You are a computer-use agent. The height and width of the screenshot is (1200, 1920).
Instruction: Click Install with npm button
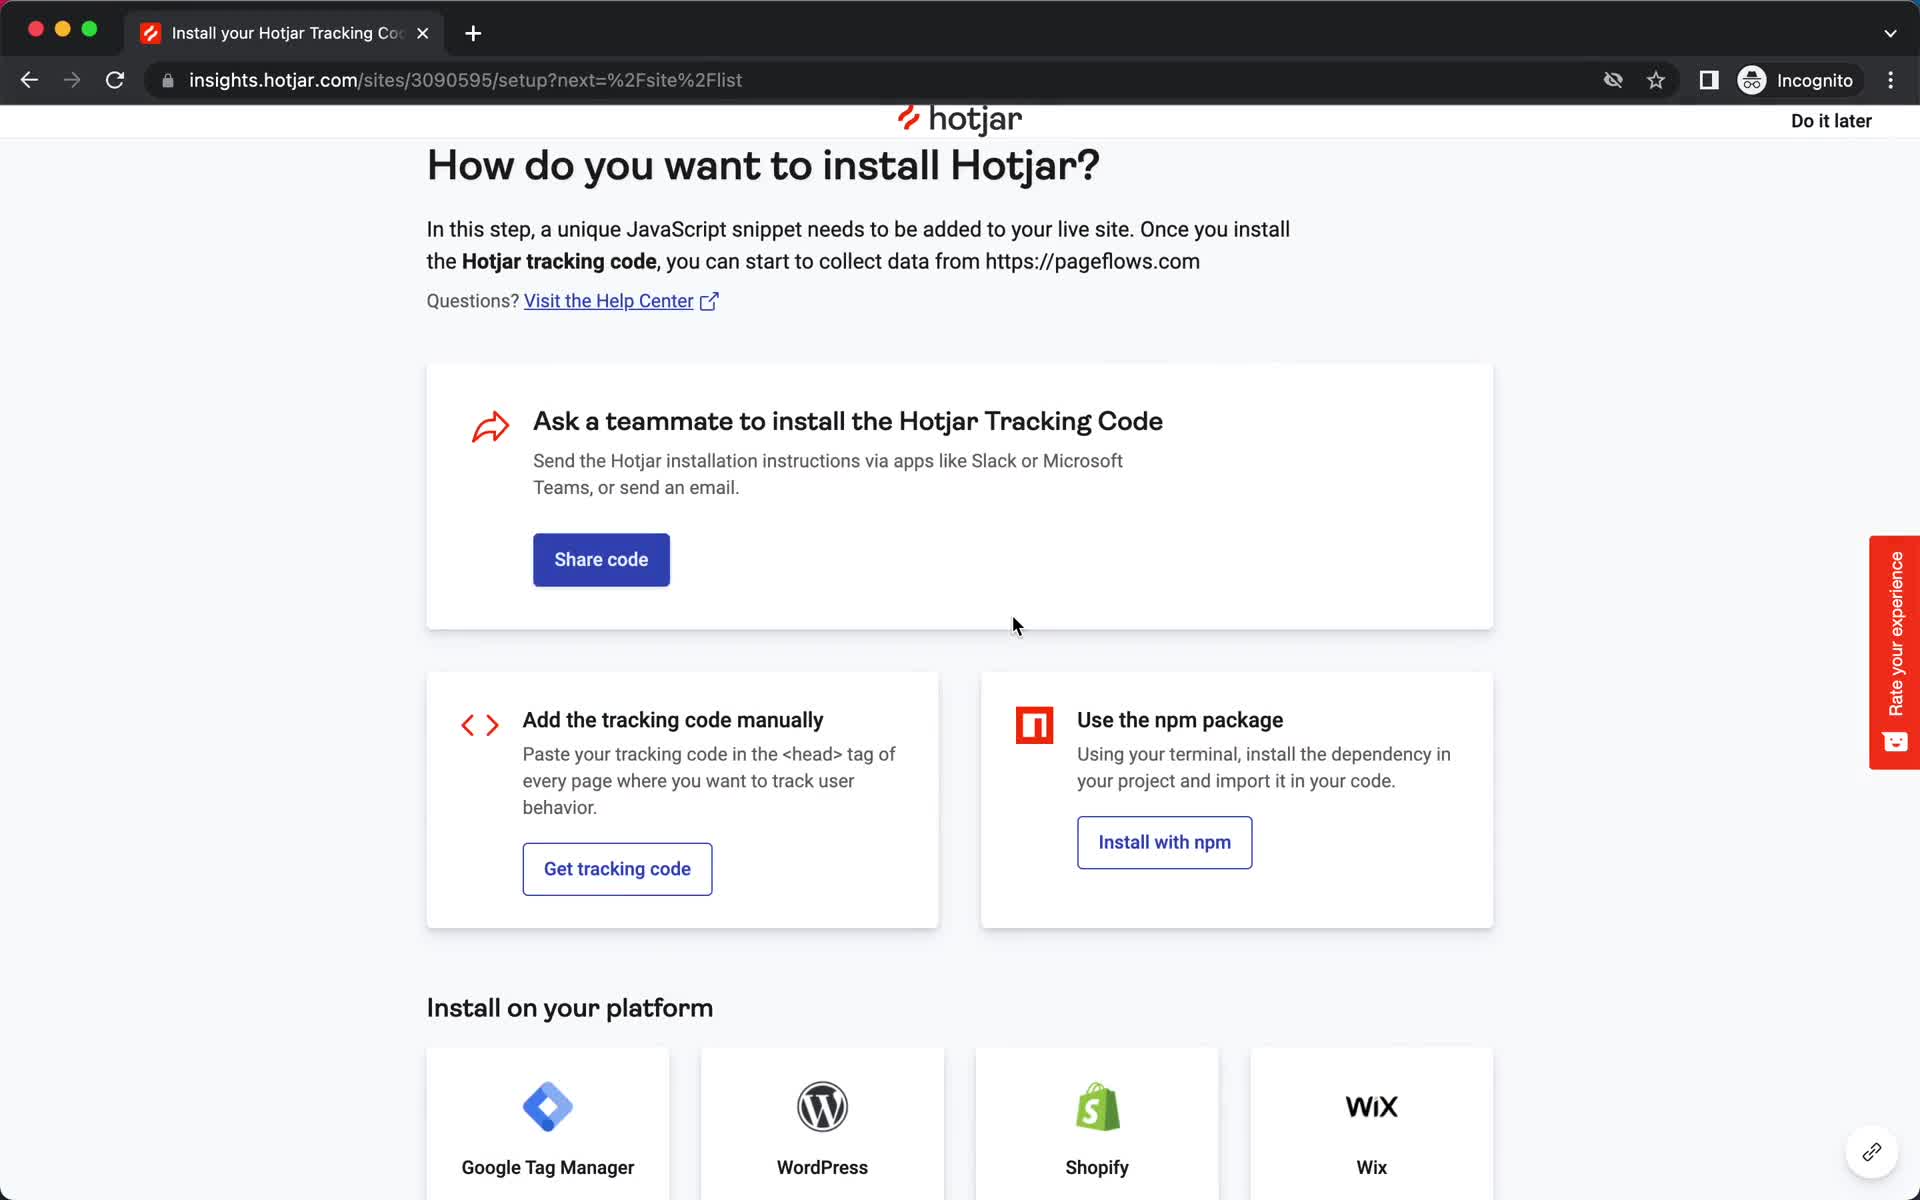coord(1164,842)
